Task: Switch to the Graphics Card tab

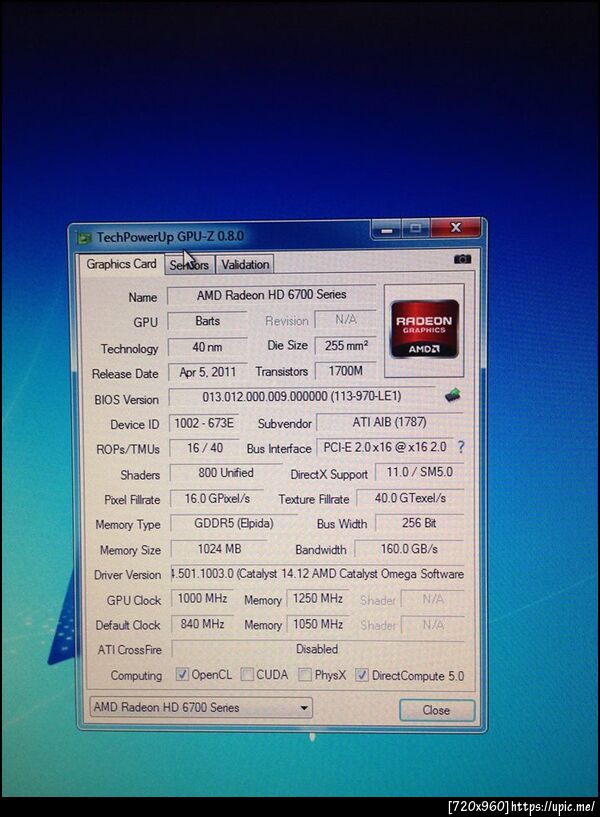Action: 121,264
